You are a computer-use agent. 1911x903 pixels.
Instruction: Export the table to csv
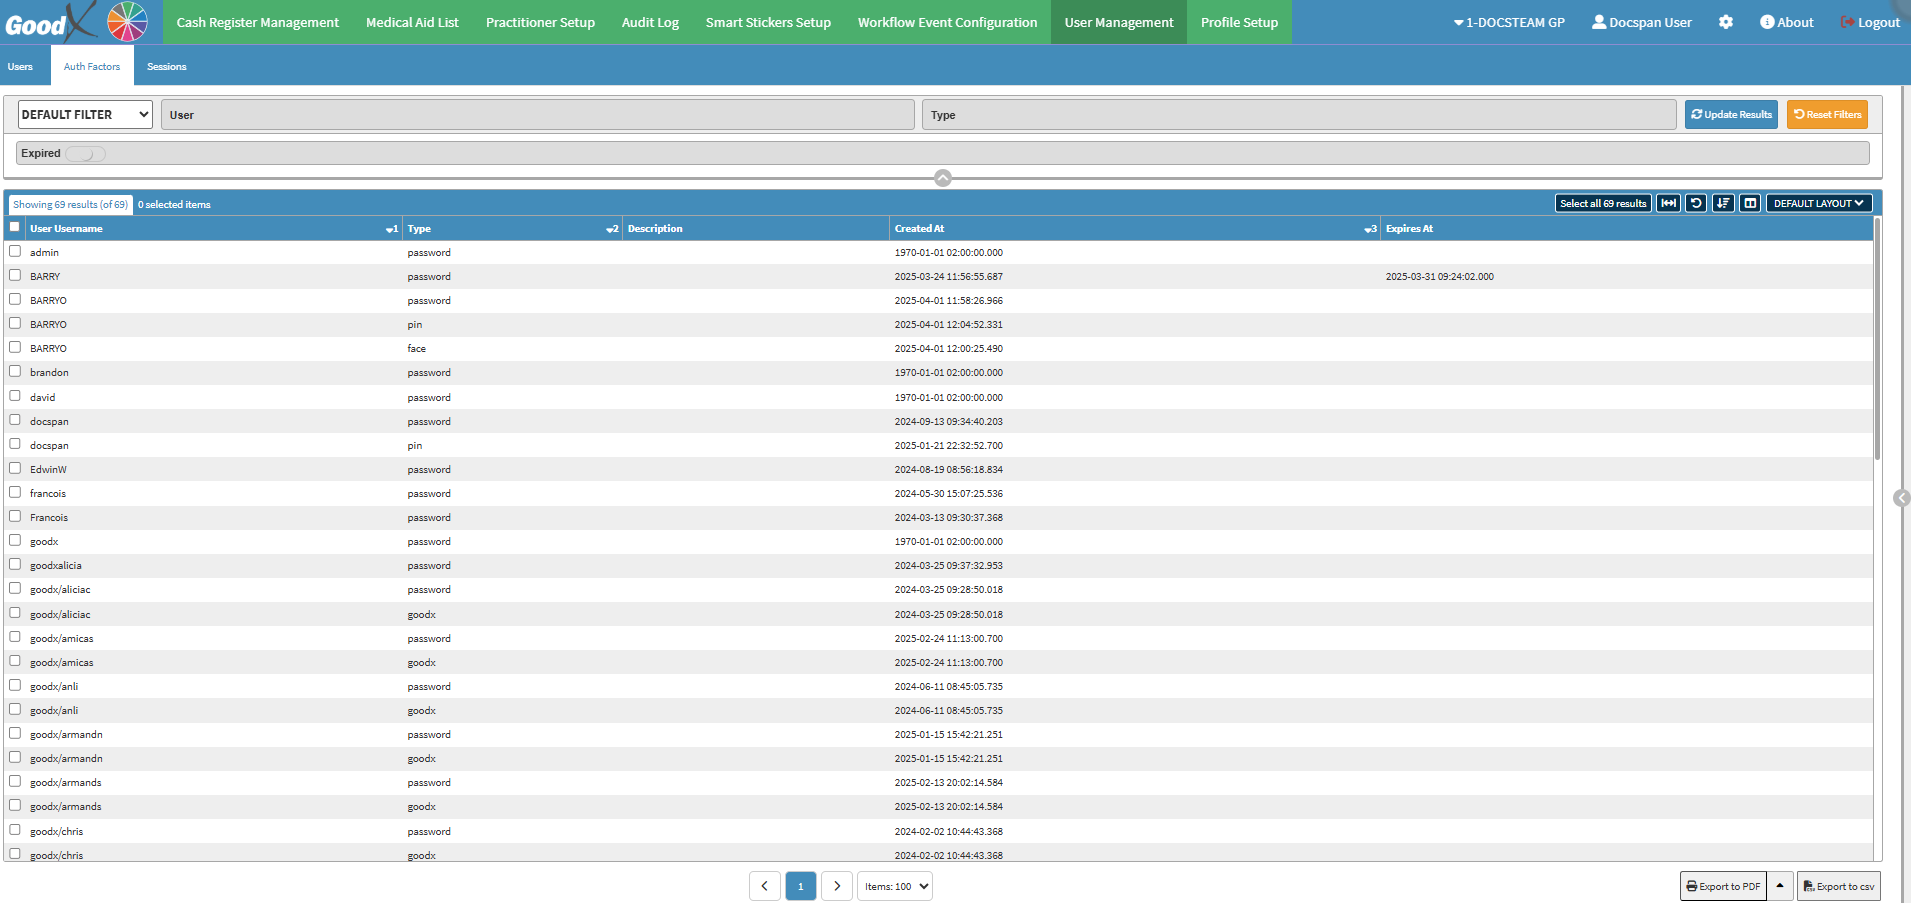[1838, 886]
